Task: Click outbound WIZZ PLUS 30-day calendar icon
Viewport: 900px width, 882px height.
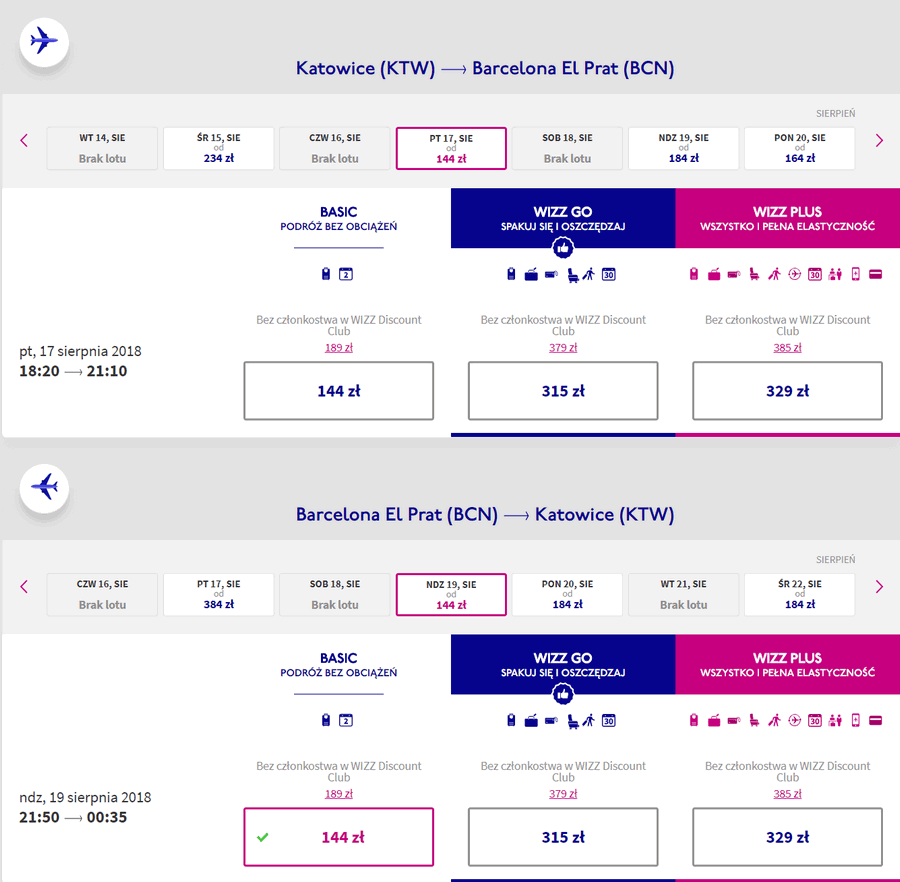Action: 814,274
